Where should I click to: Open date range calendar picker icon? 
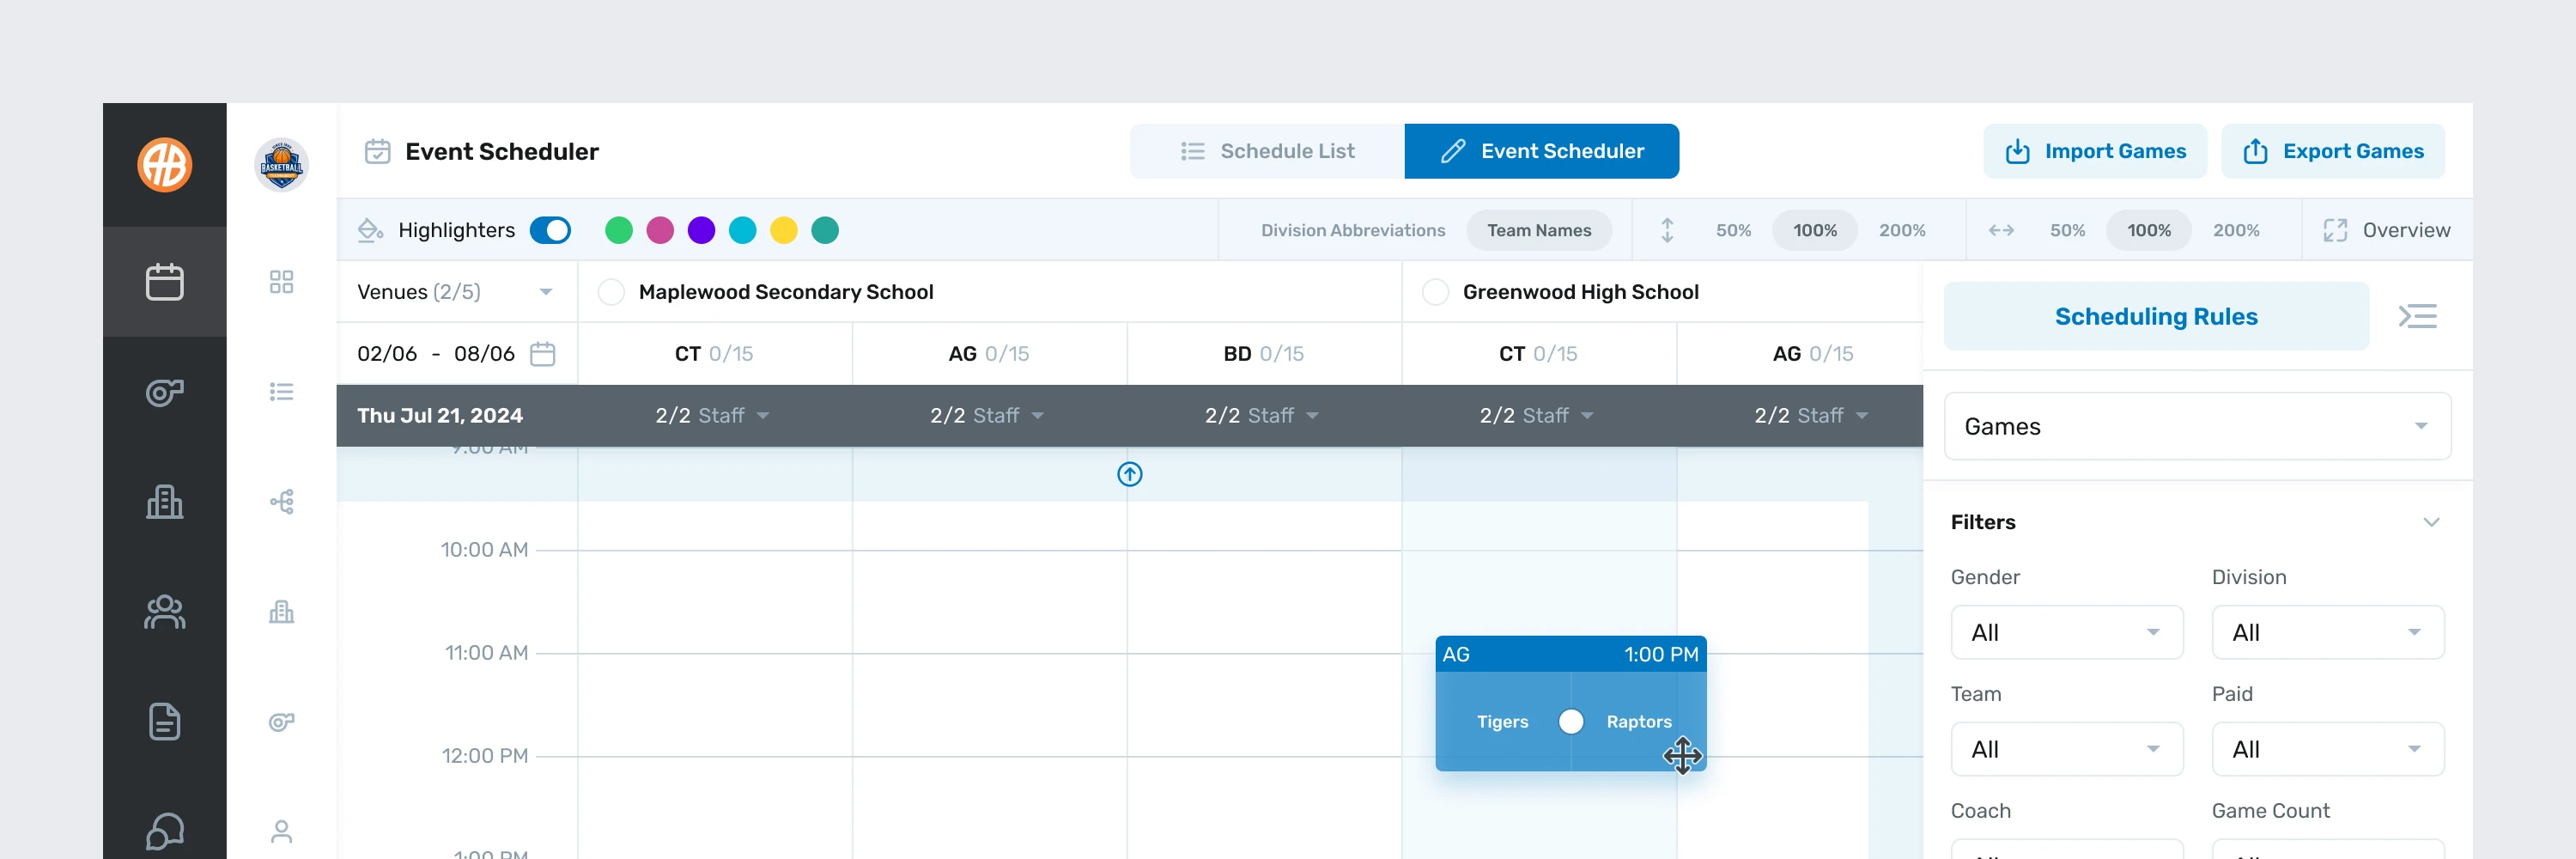542,354
